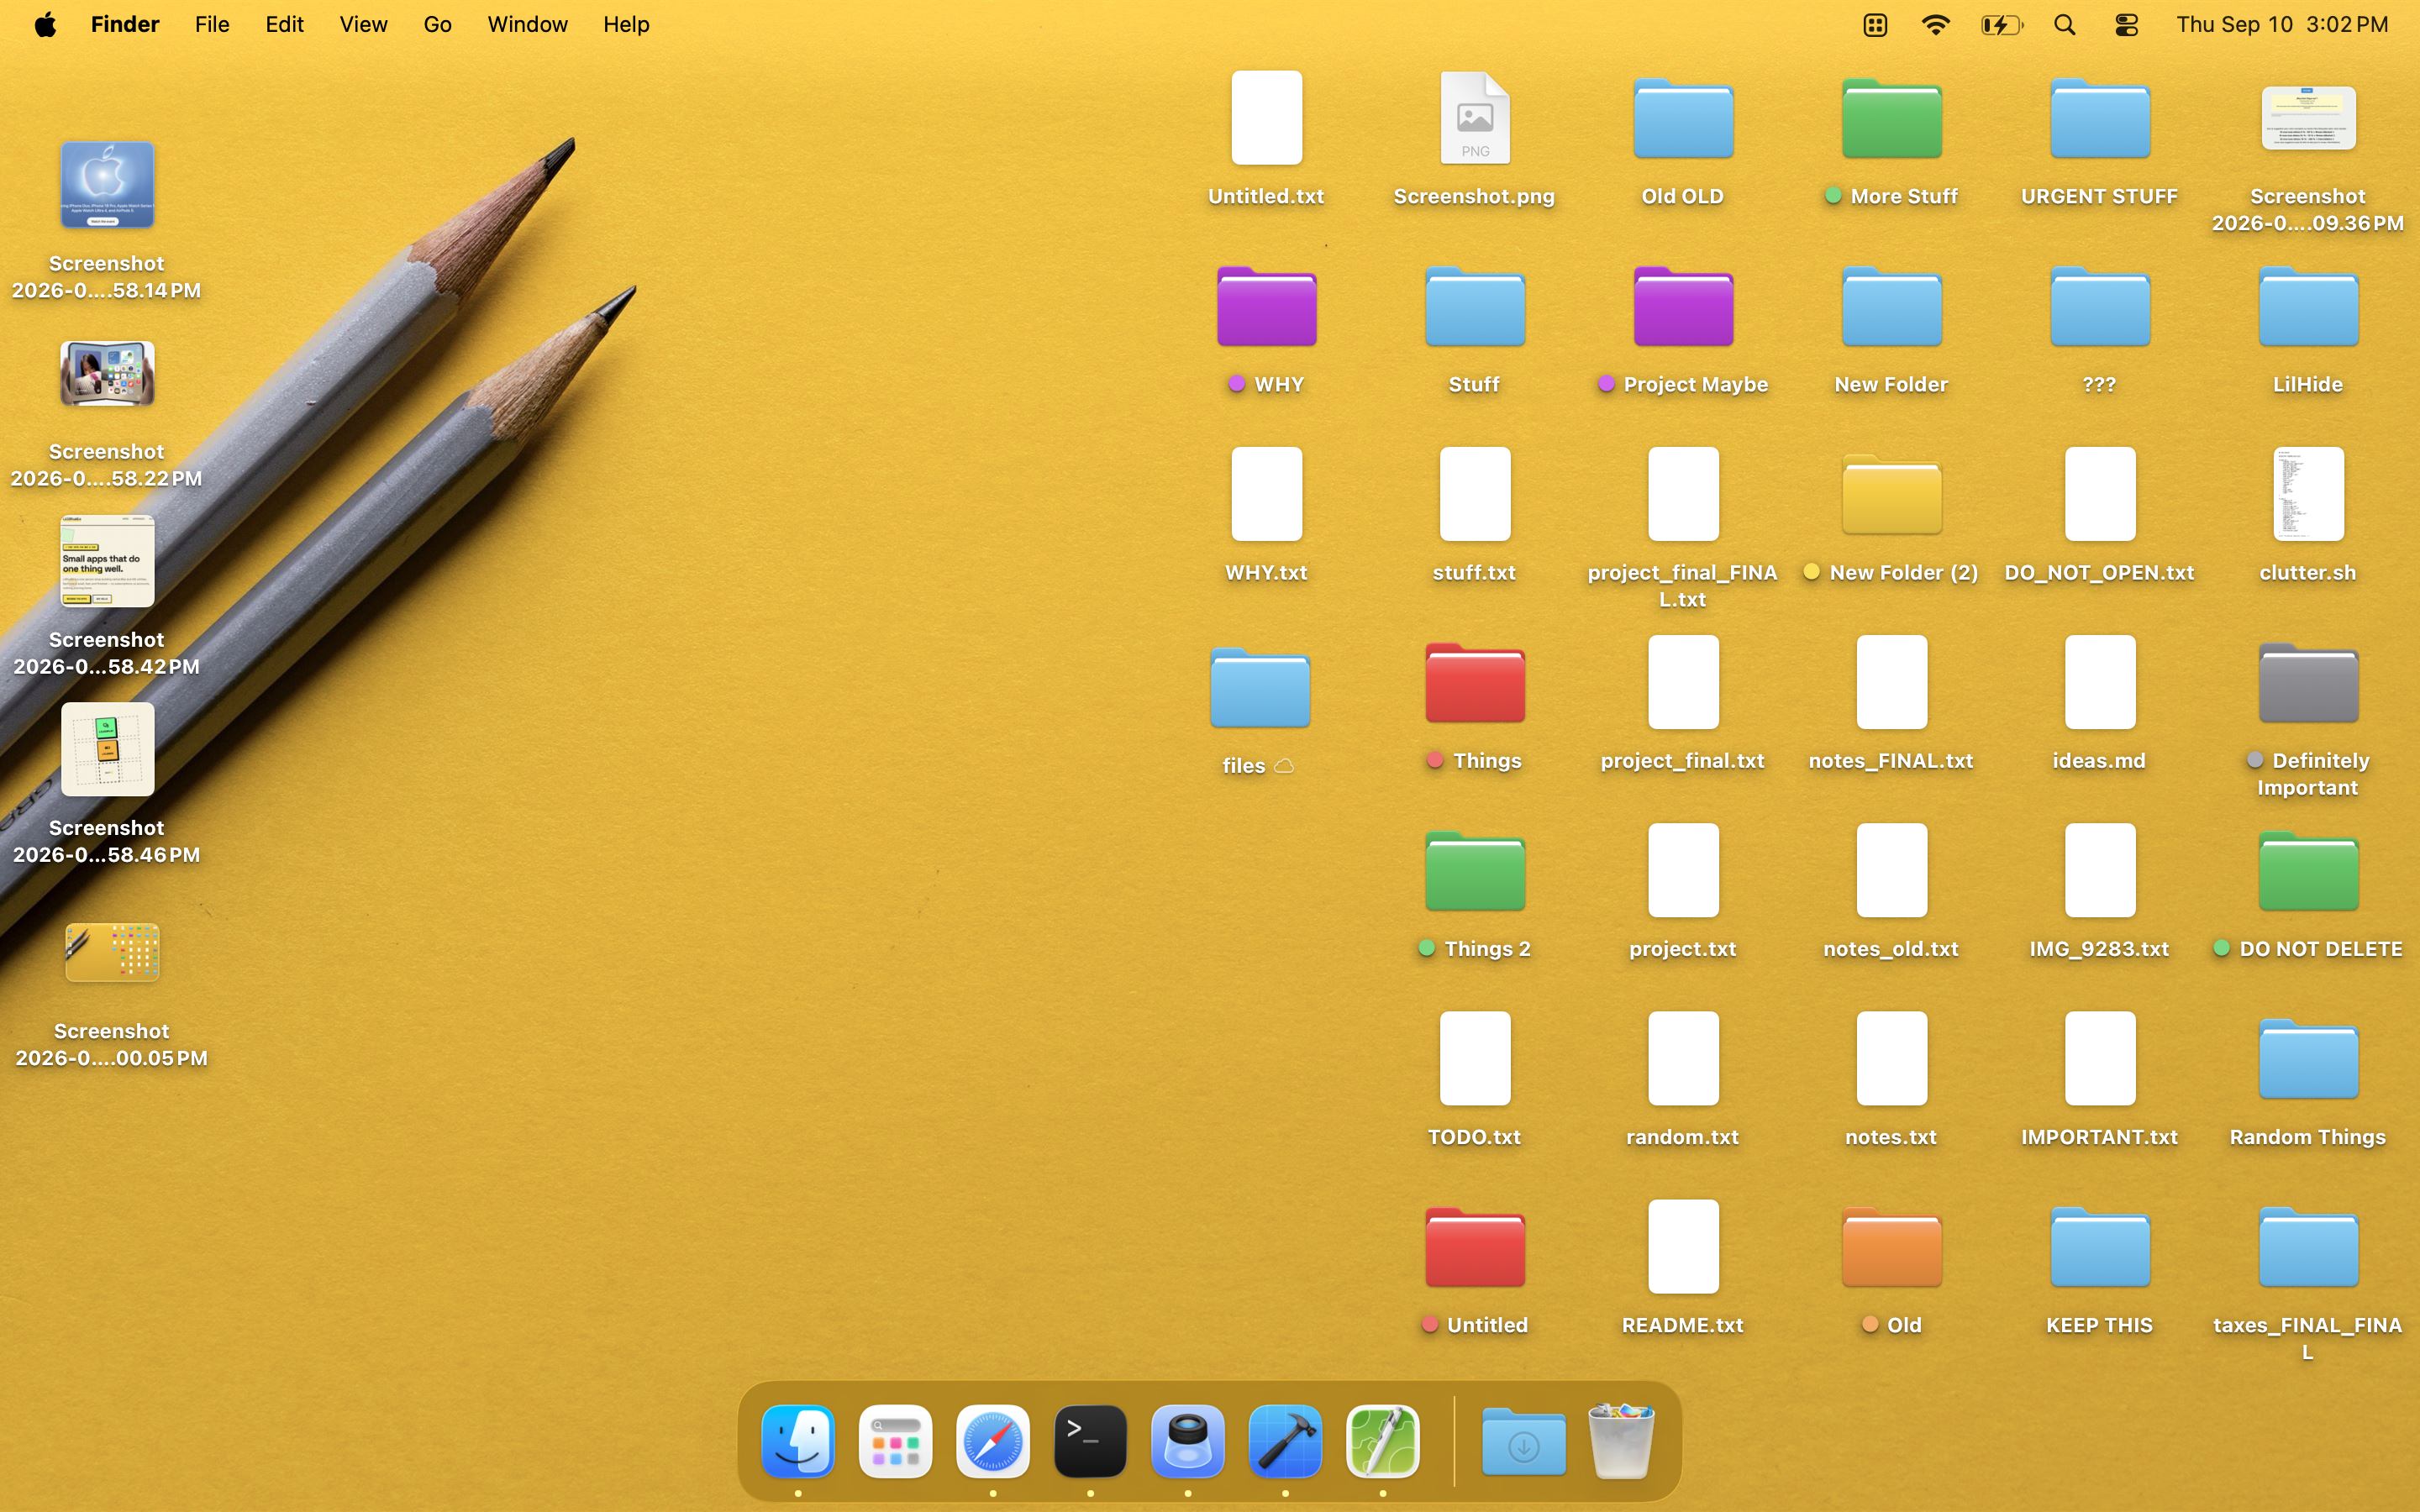This screenshot has height=1512, width=2420.
Task: Open the Window menu
Action: tap(527, 24)
